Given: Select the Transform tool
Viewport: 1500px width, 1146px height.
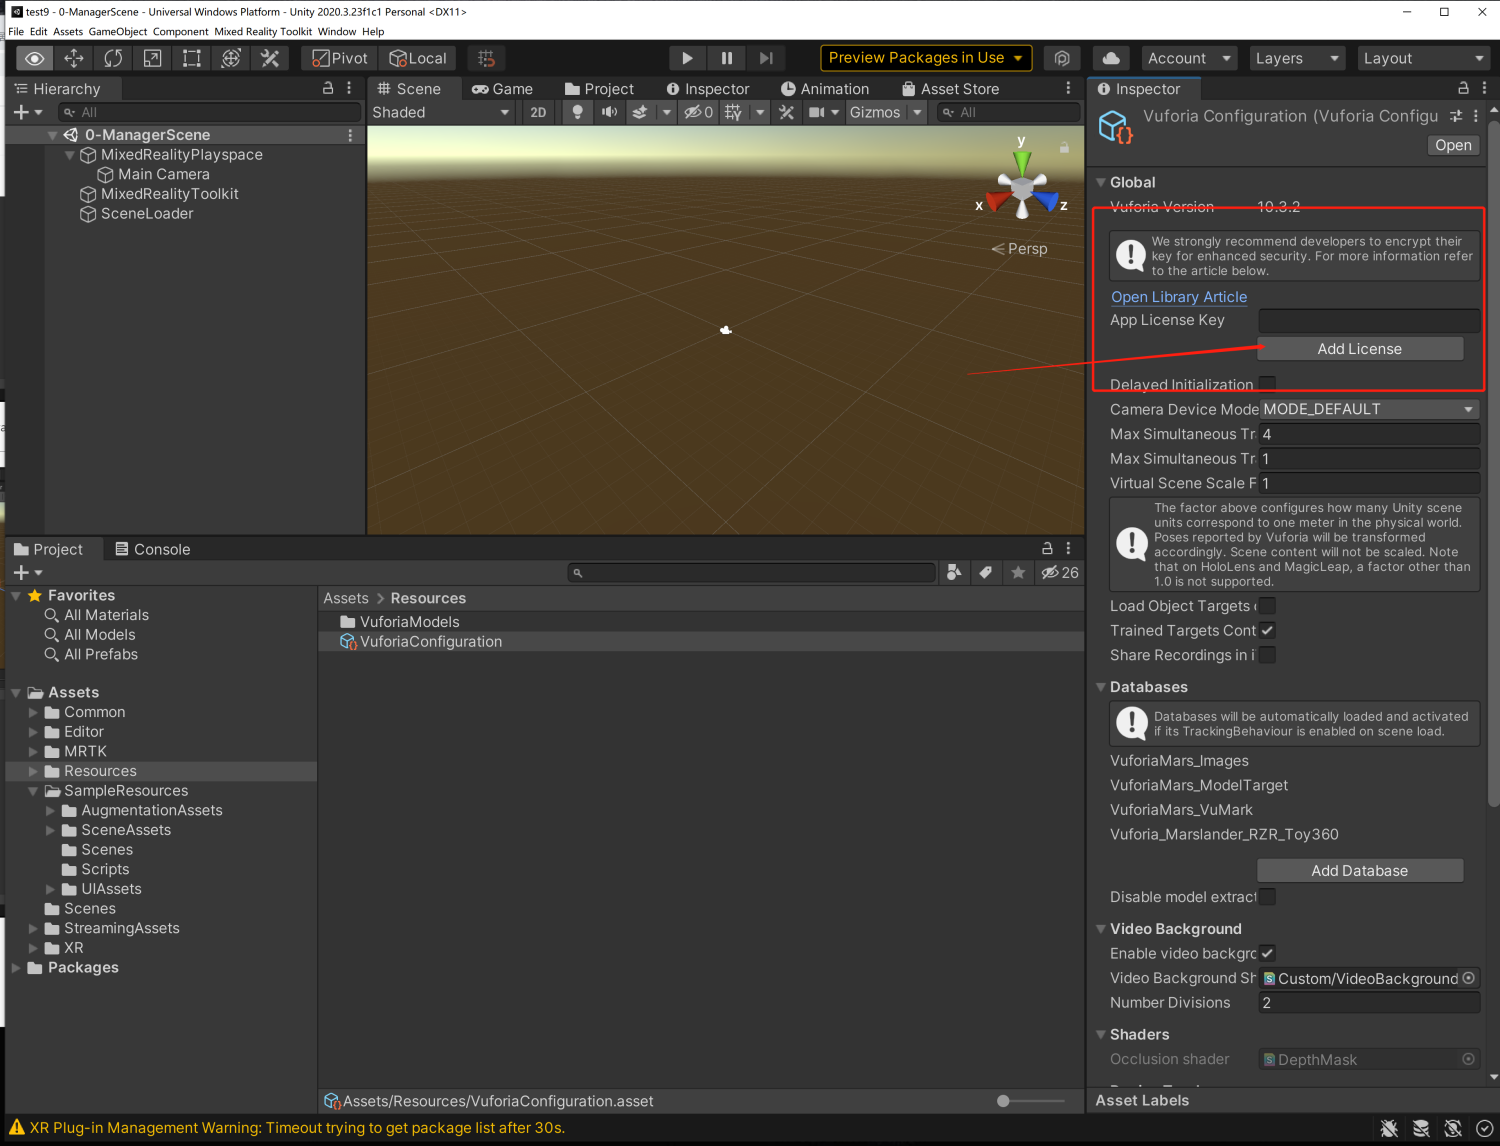Looking at the screenshot, I should tap(230, 58).
